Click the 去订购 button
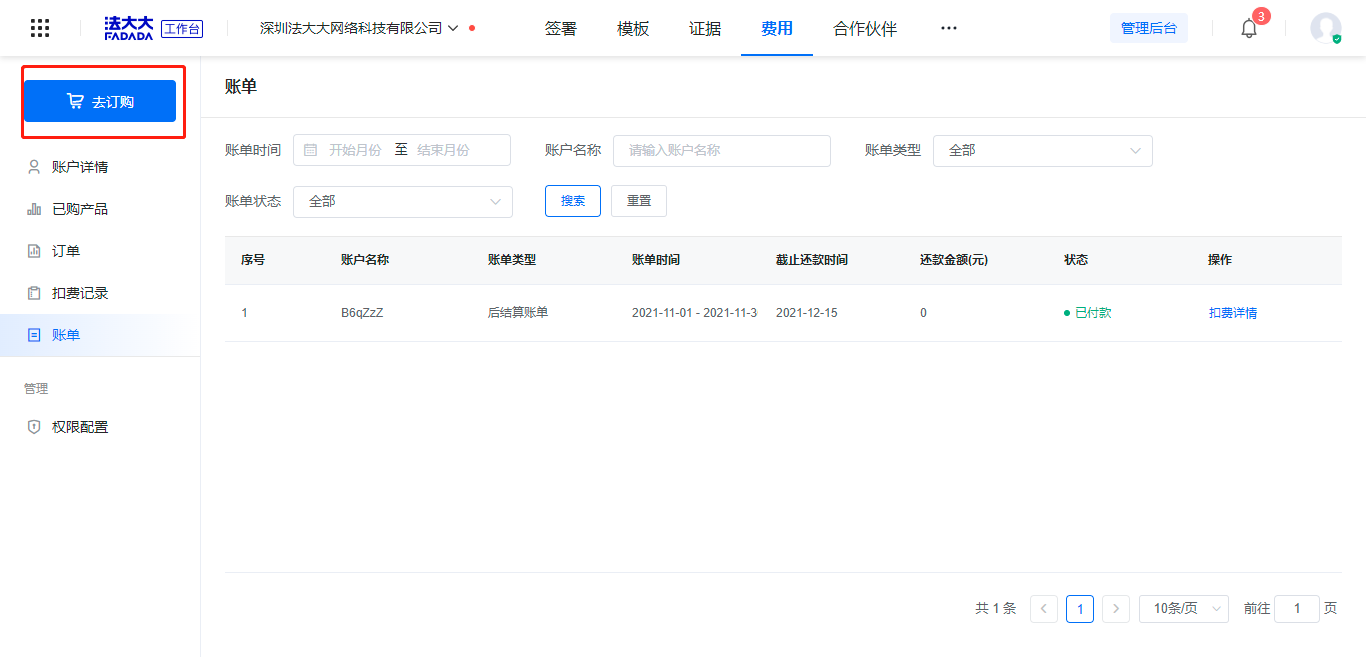Viewport: 1366px width, 657px height. click(100, 101)
